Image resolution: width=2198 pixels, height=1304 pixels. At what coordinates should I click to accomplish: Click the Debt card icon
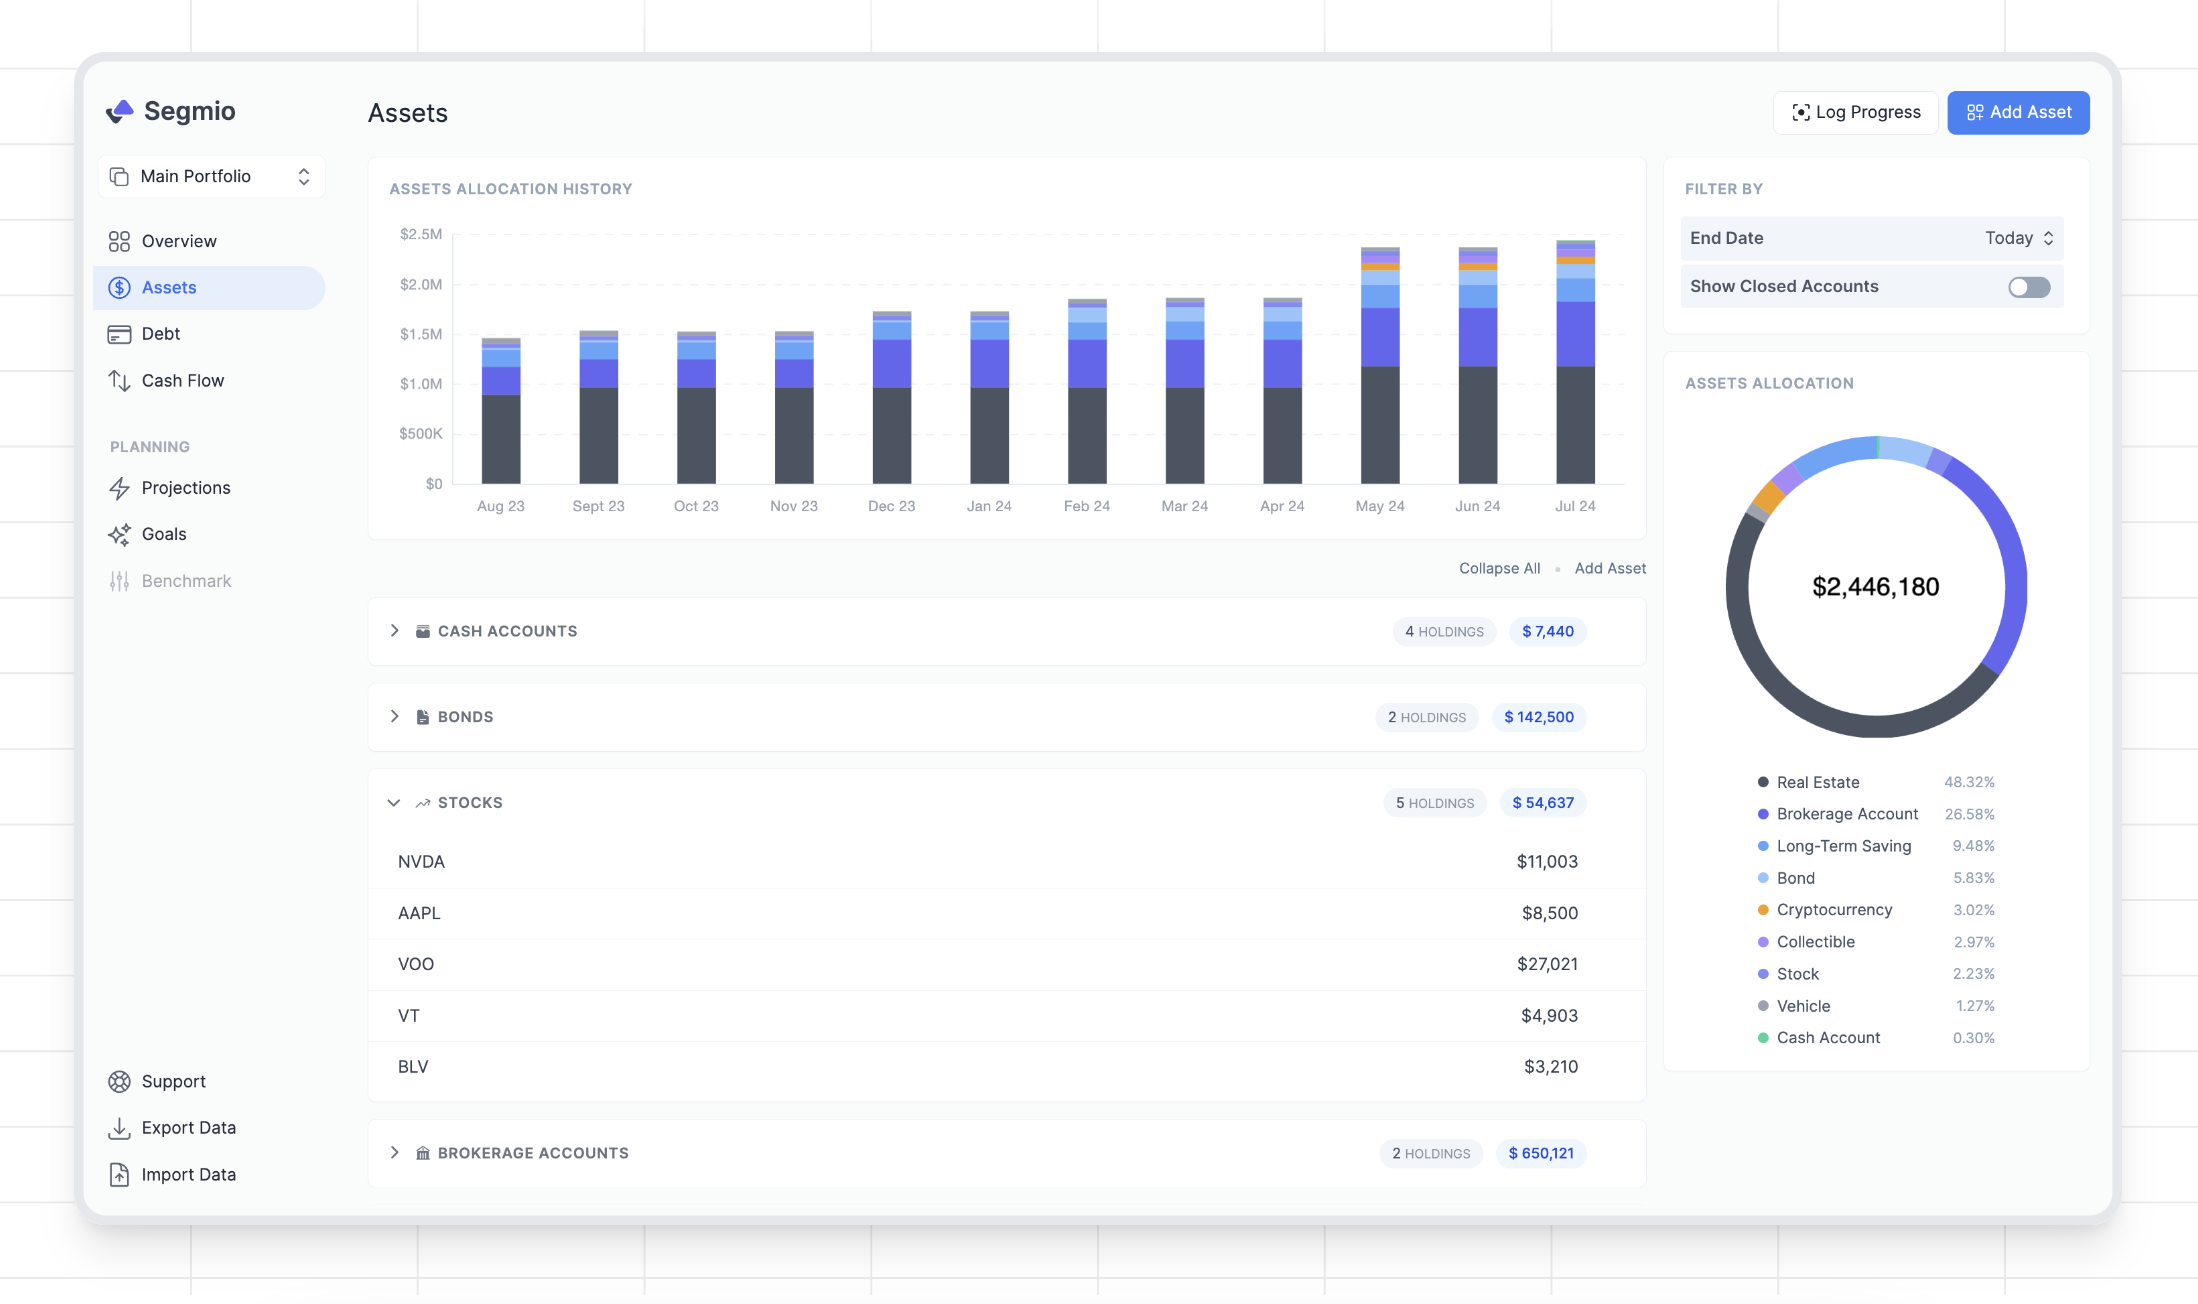pos(119,334)
